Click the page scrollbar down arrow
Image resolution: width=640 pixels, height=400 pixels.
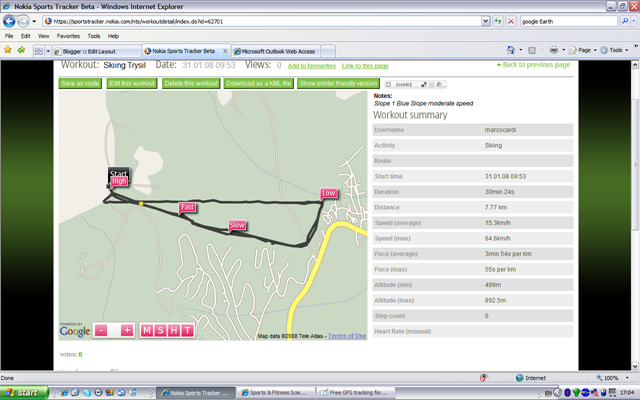(x=635, y=366)
